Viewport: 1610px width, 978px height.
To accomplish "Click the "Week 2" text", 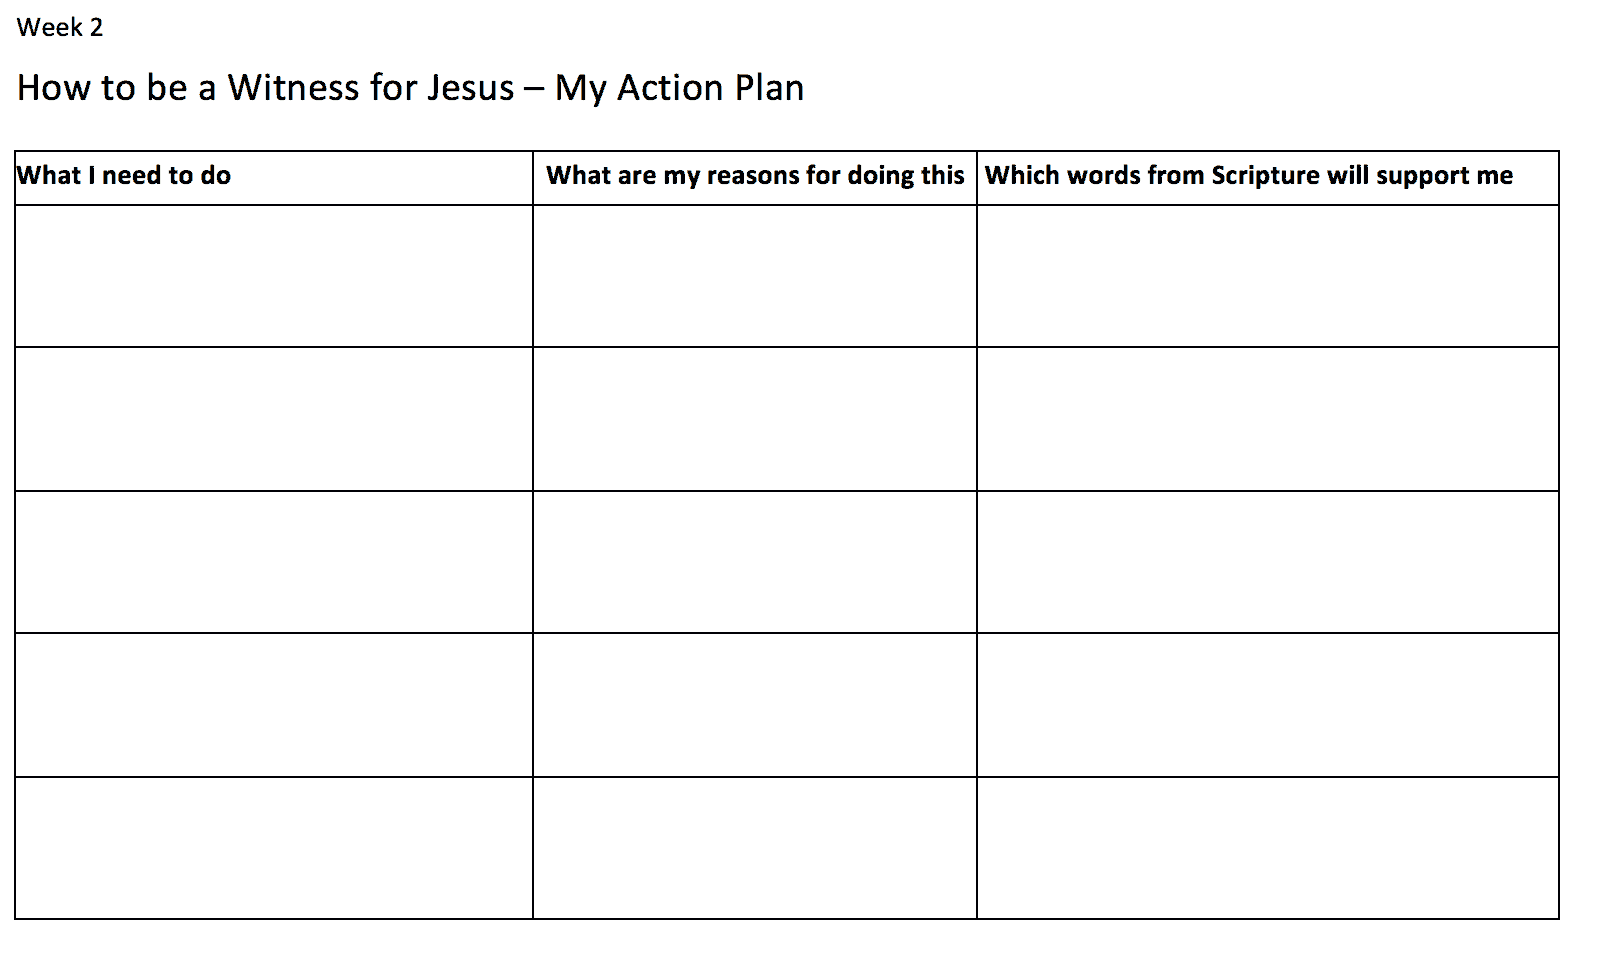I will click(x=60, y=28).
